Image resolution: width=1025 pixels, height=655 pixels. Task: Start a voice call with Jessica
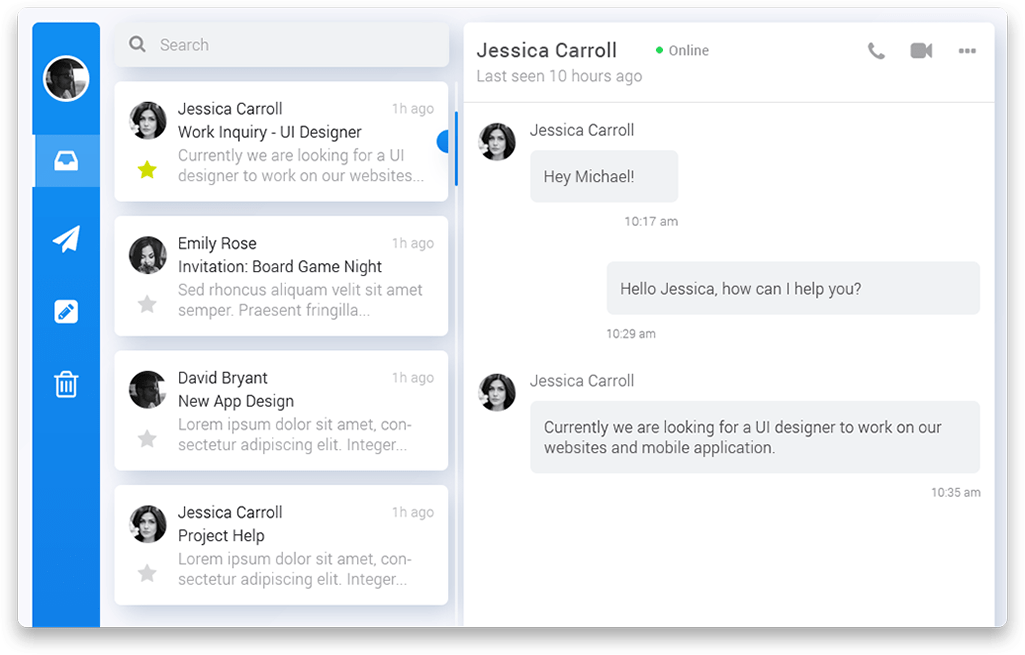click(876, 51)
